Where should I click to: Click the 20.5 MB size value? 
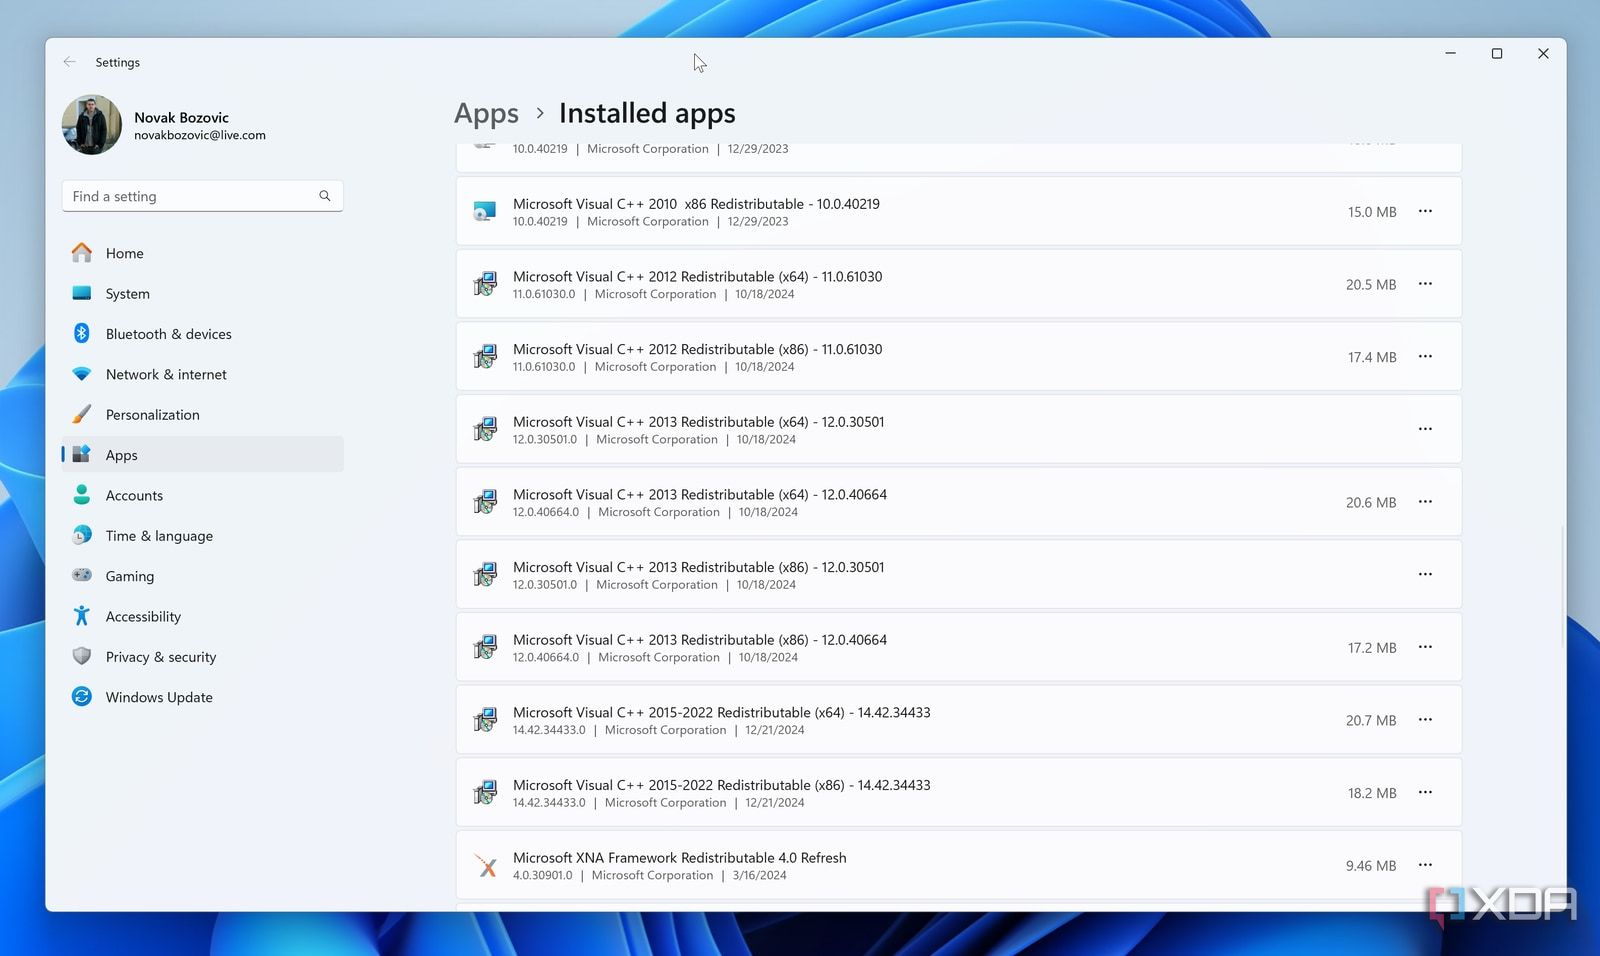pyautogui.click(x=1371, y=285)
